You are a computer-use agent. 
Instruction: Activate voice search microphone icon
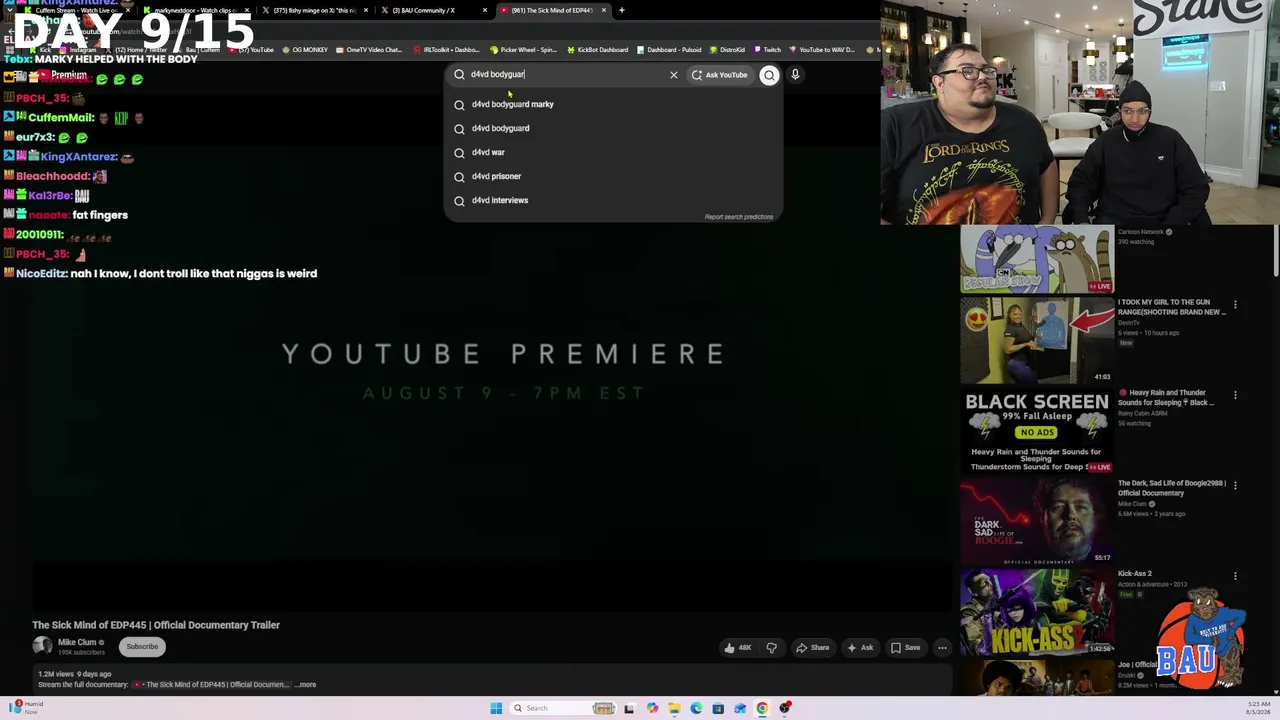click(x=795, y=74)
